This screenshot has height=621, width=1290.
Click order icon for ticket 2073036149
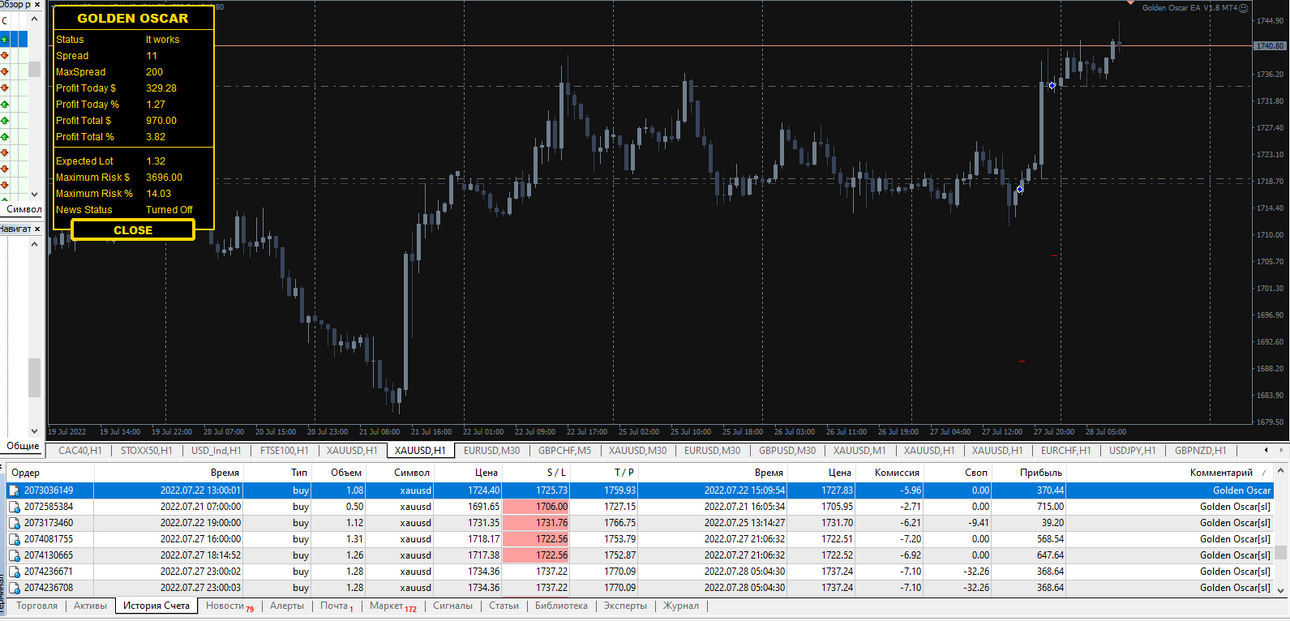[14, 491]
